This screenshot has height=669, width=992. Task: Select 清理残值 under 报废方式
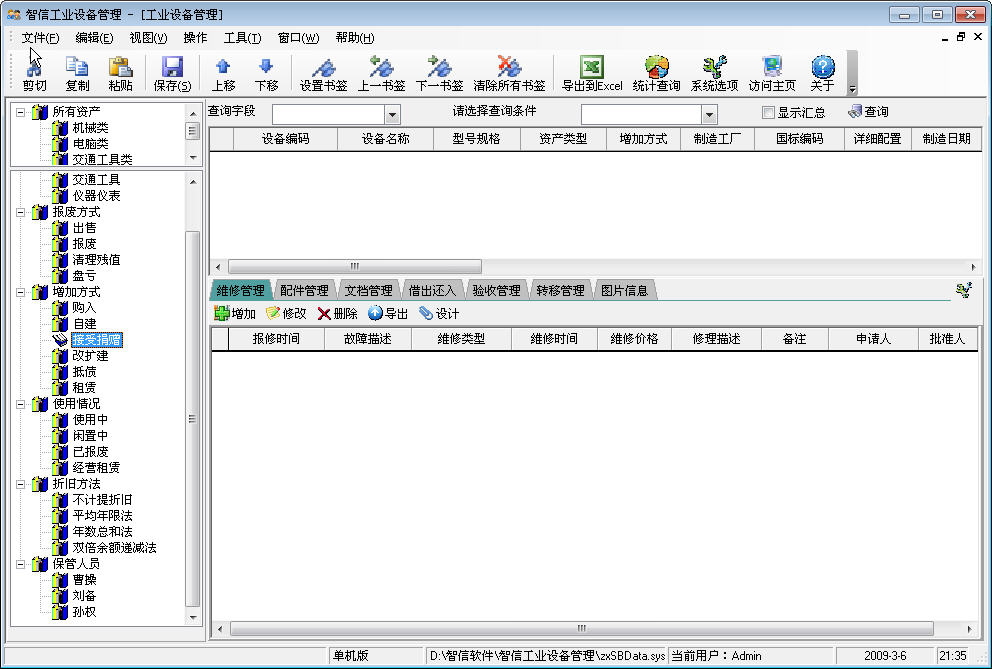pyautogui.click(x=96, y=259)
